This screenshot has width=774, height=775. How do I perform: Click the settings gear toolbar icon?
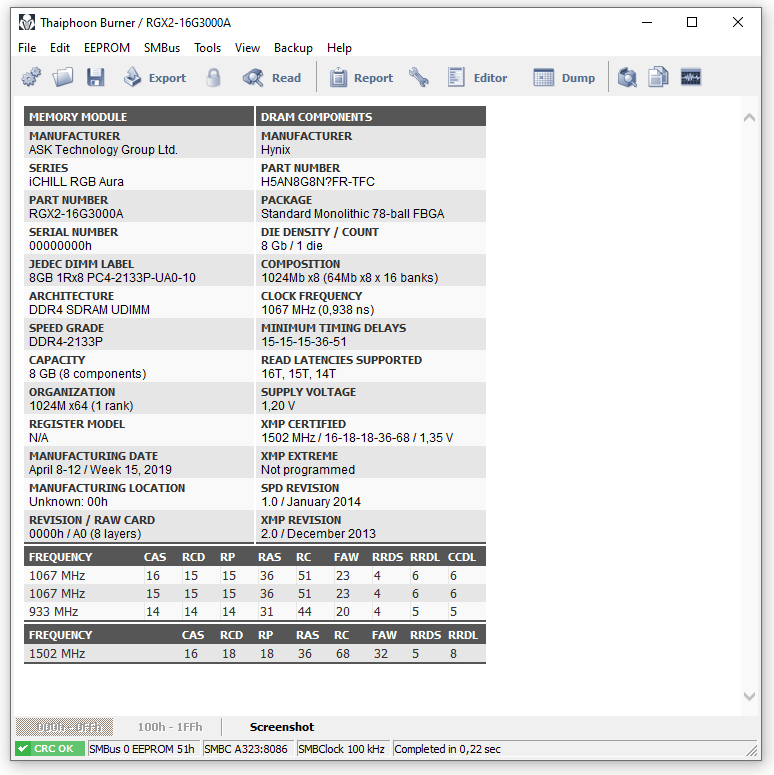[x=31, y=78]
